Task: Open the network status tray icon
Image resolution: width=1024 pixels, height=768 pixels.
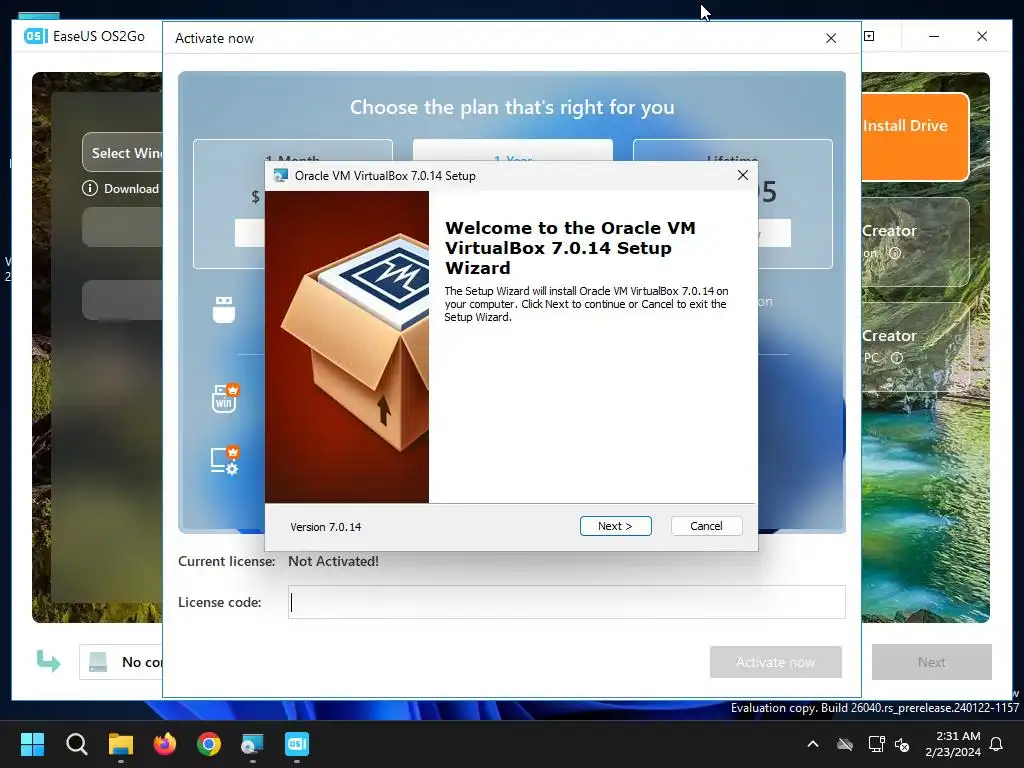Action: [876, 744]
